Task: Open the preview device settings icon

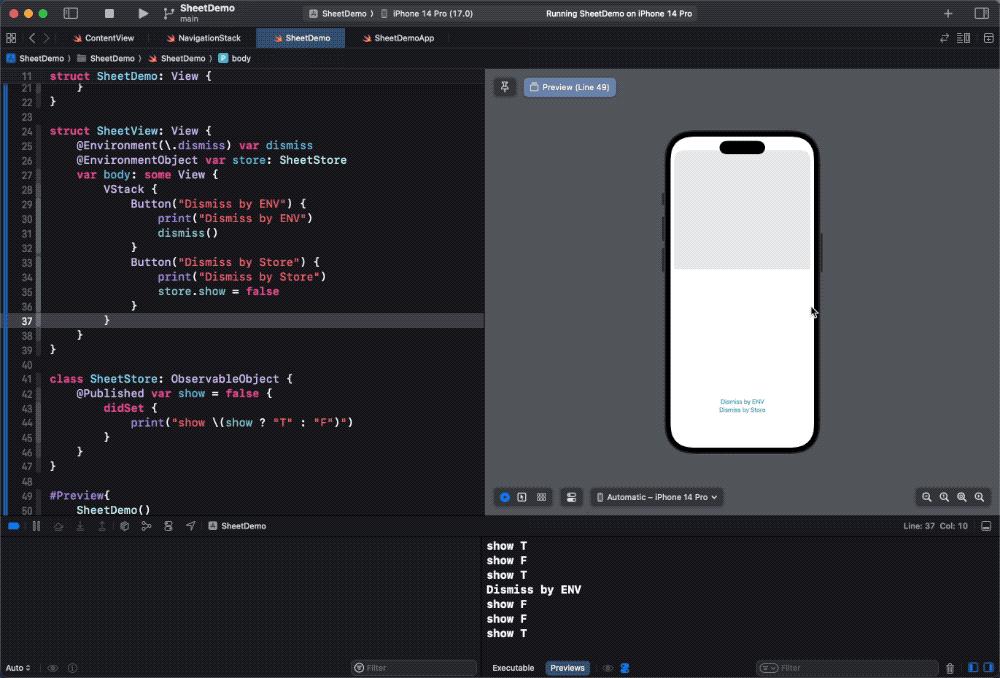Action: [x=571, y=497]
